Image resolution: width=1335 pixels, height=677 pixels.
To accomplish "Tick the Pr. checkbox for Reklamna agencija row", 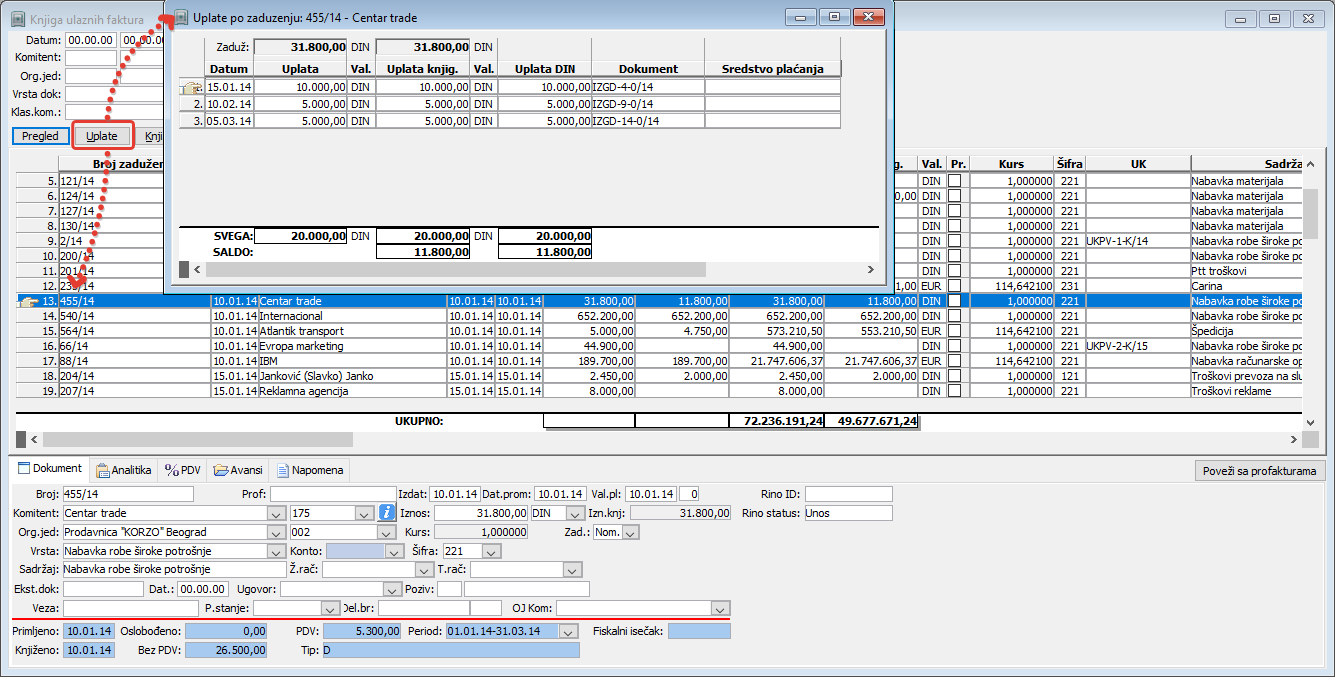I will point(957,391).
